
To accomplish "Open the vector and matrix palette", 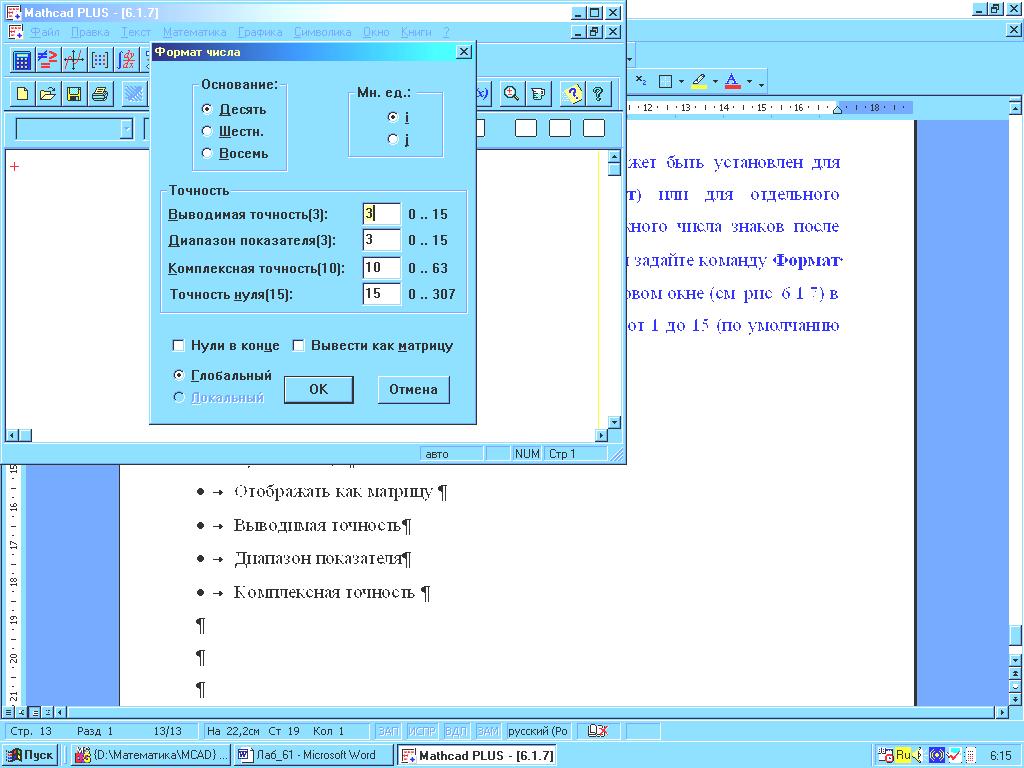I will [x=99, y=60].
